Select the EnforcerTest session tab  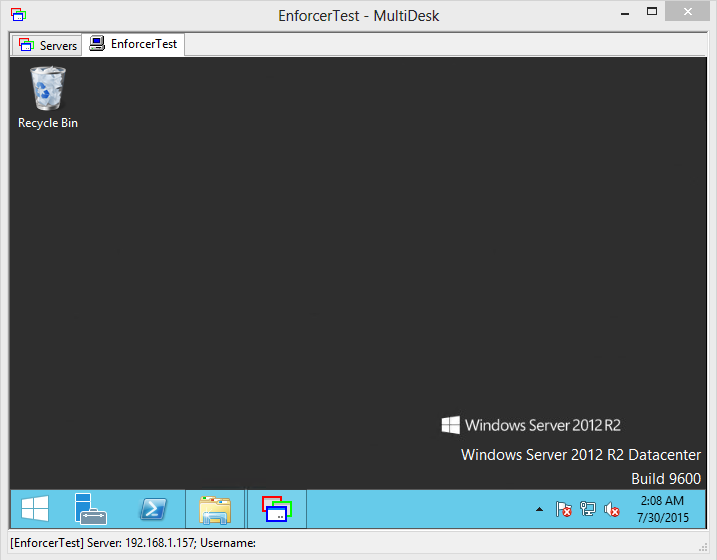tap(134, 44)
